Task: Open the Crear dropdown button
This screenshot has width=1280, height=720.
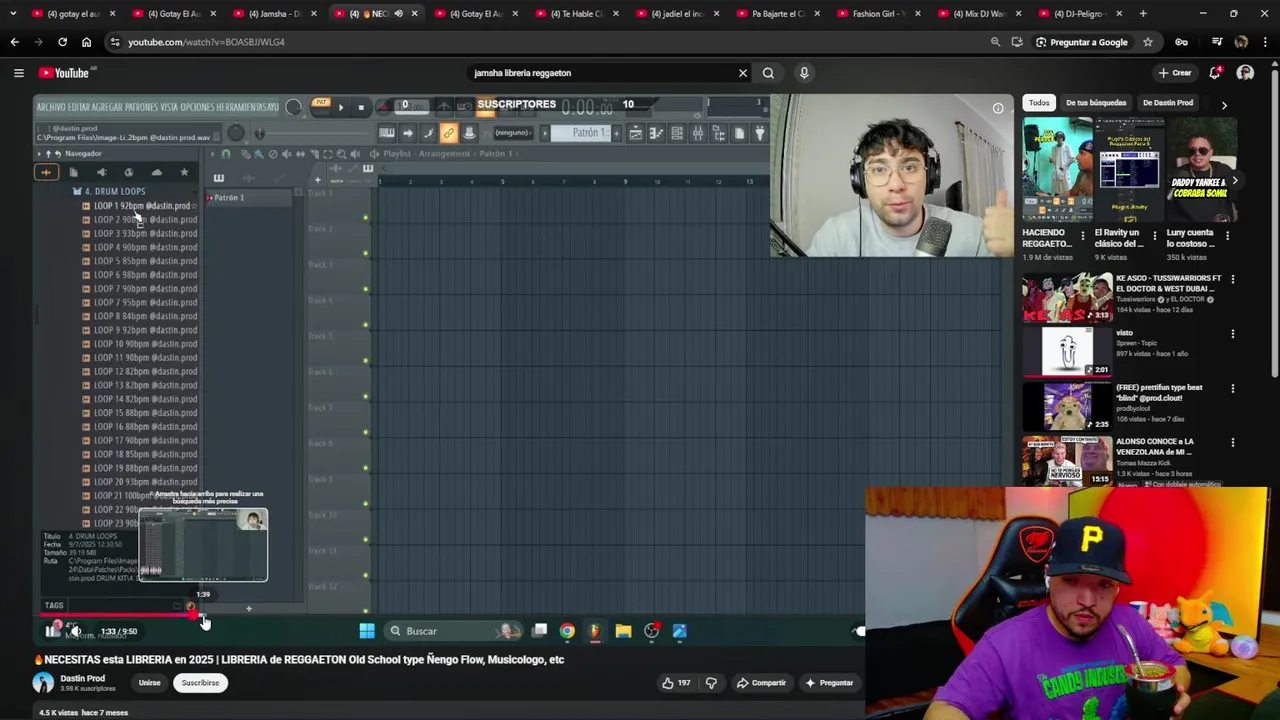Action: (x=1175, y=73)
